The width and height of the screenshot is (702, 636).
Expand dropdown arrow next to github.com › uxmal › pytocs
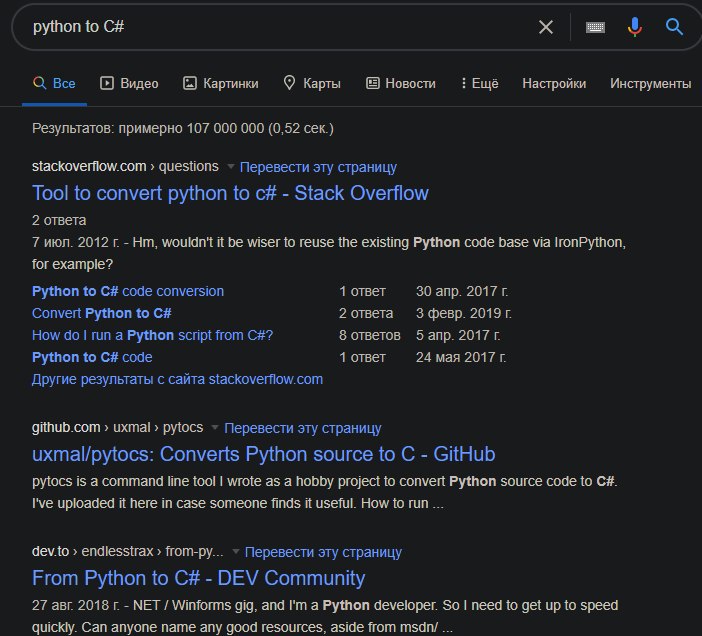(x=215, y=427)
